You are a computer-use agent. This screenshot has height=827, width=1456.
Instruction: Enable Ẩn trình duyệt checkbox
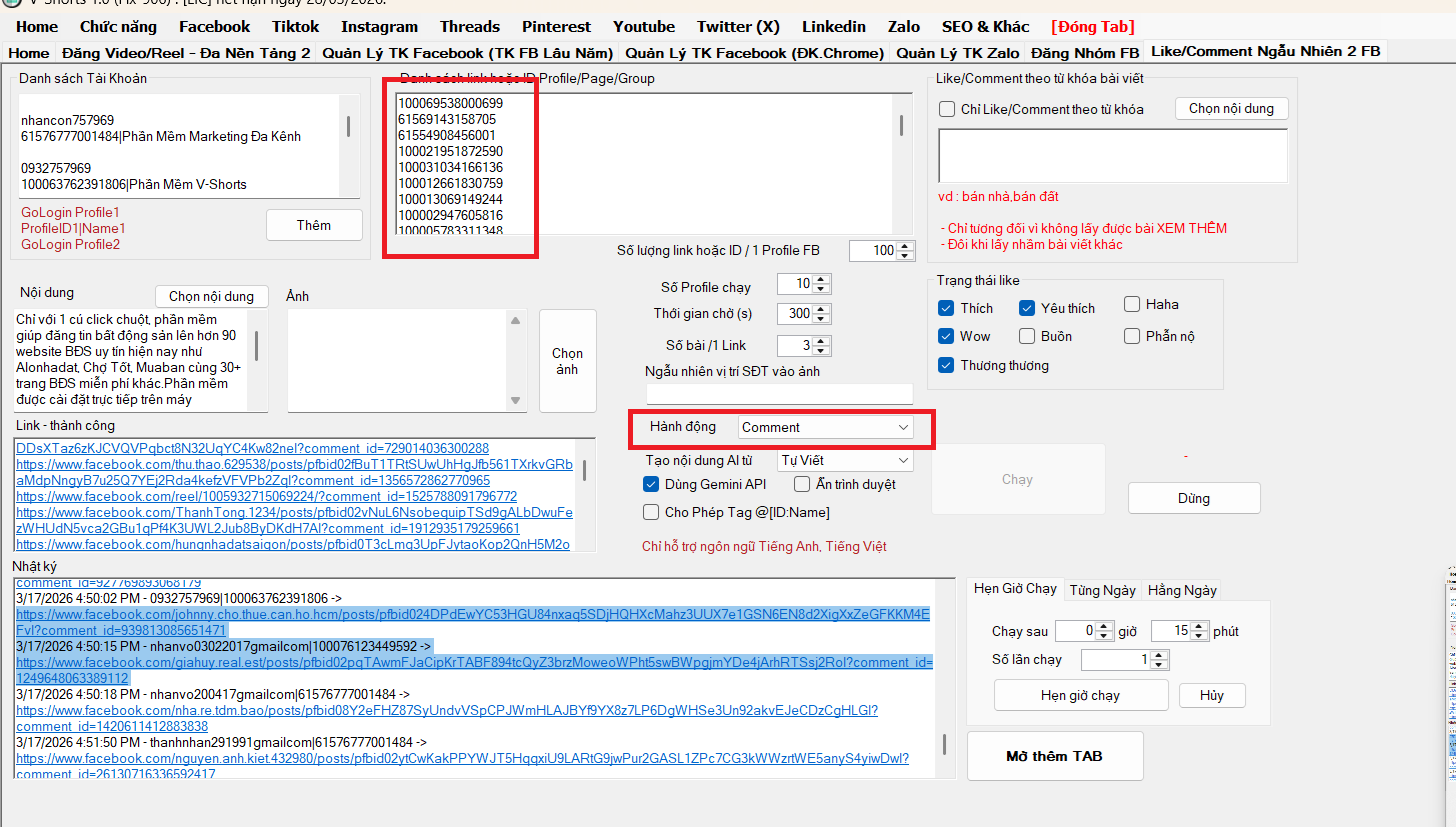click(x=802, y=485)
